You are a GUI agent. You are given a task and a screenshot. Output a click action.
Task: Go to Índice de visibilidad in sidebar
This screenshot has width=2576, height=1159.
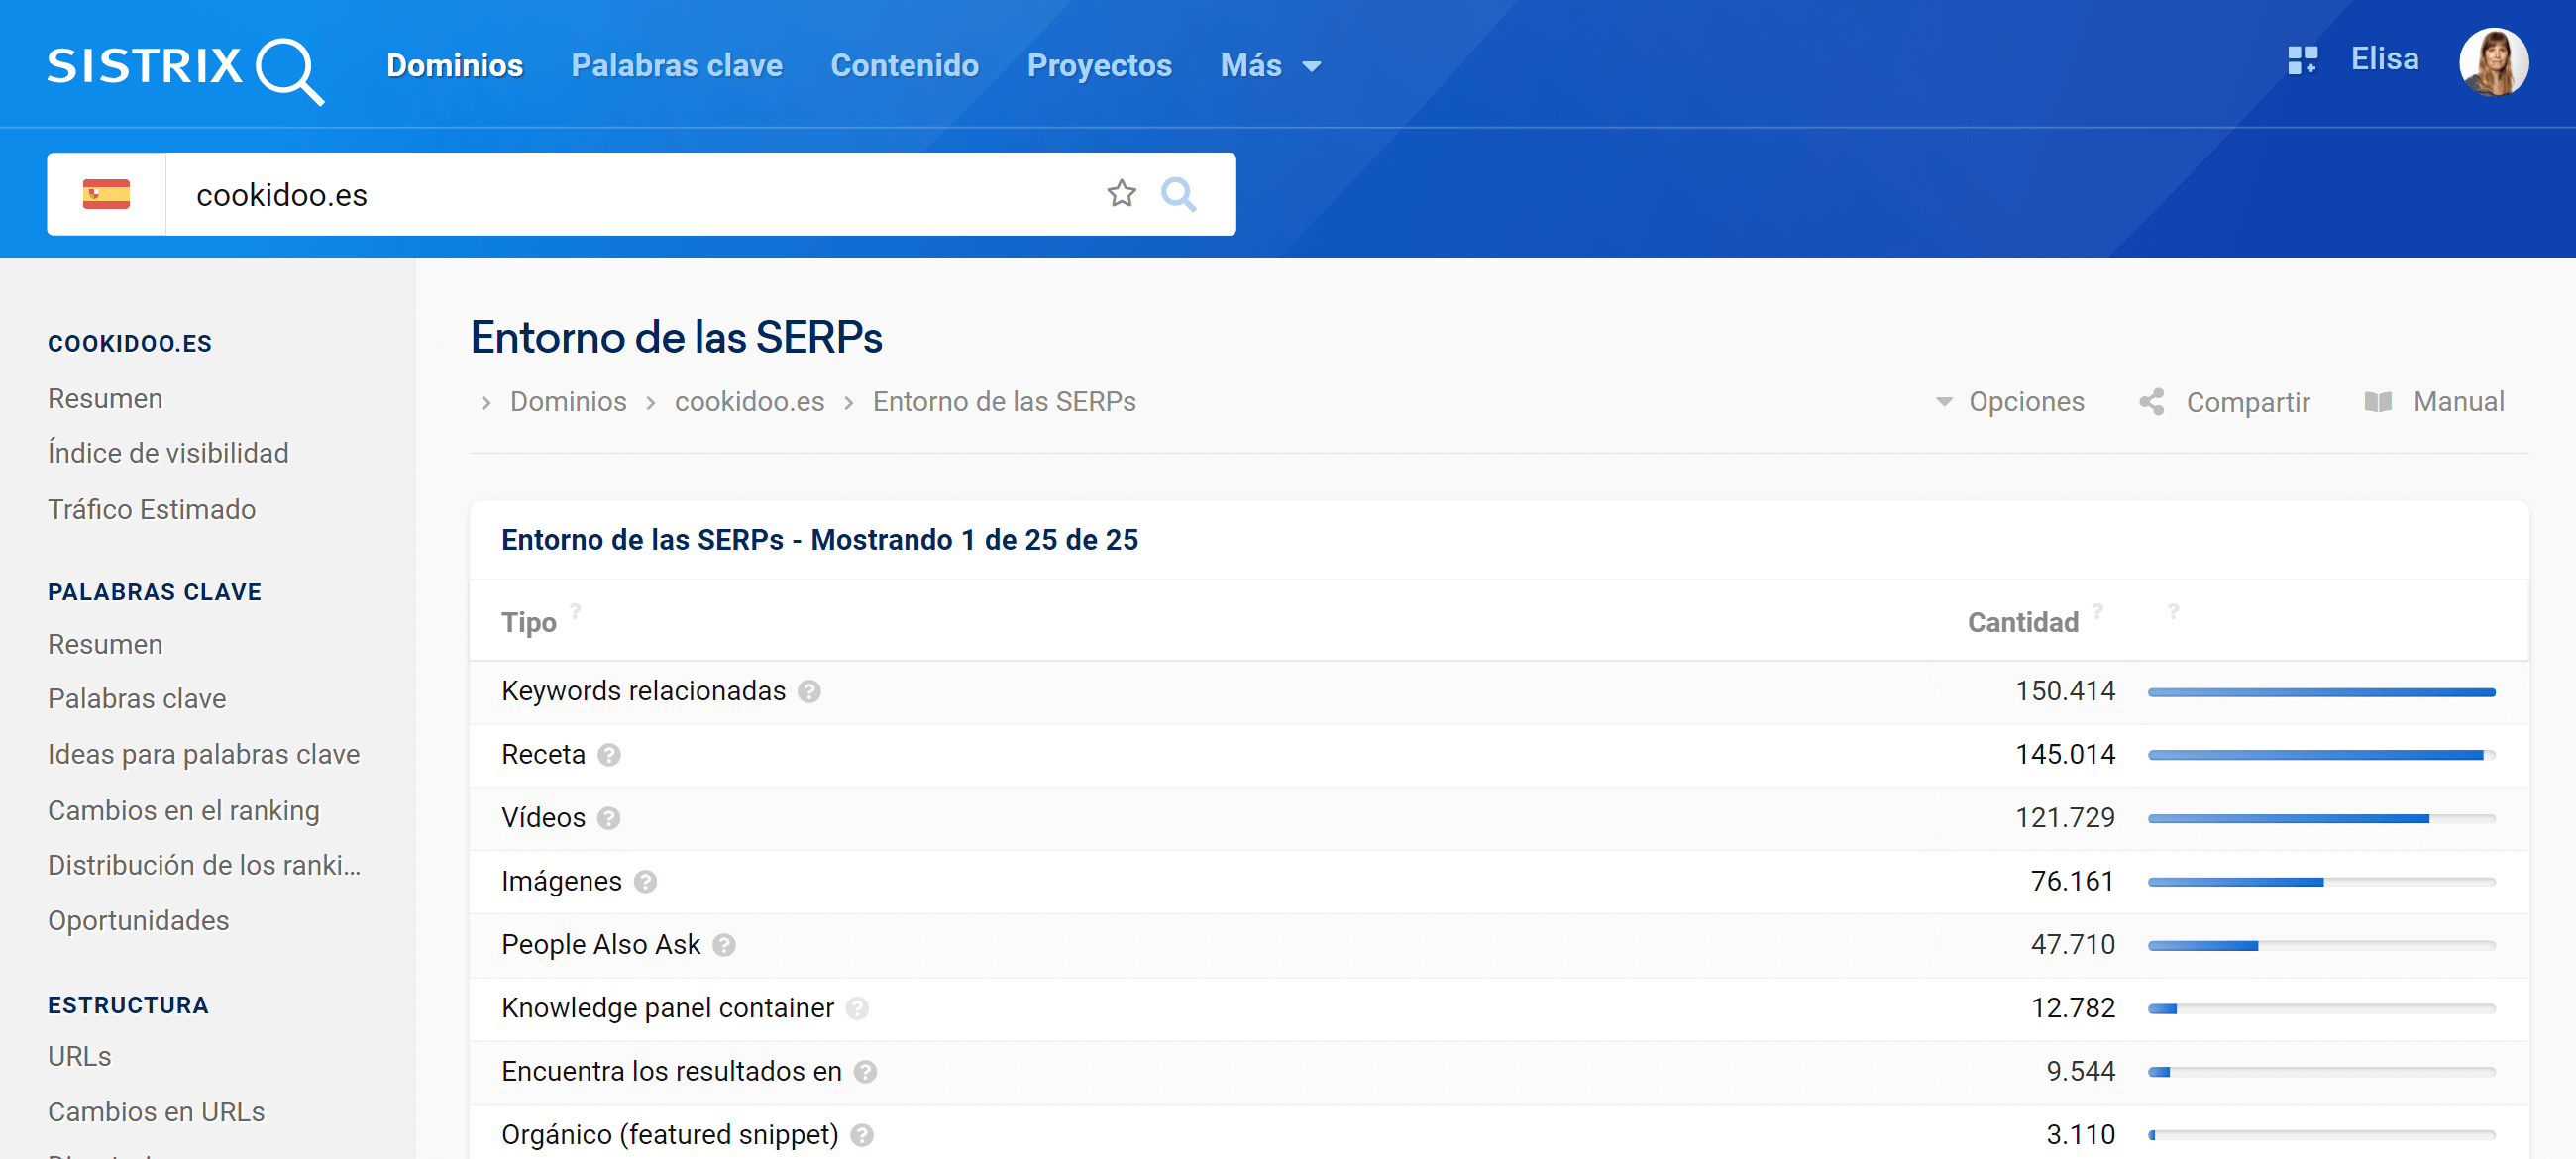click(168, 453)
